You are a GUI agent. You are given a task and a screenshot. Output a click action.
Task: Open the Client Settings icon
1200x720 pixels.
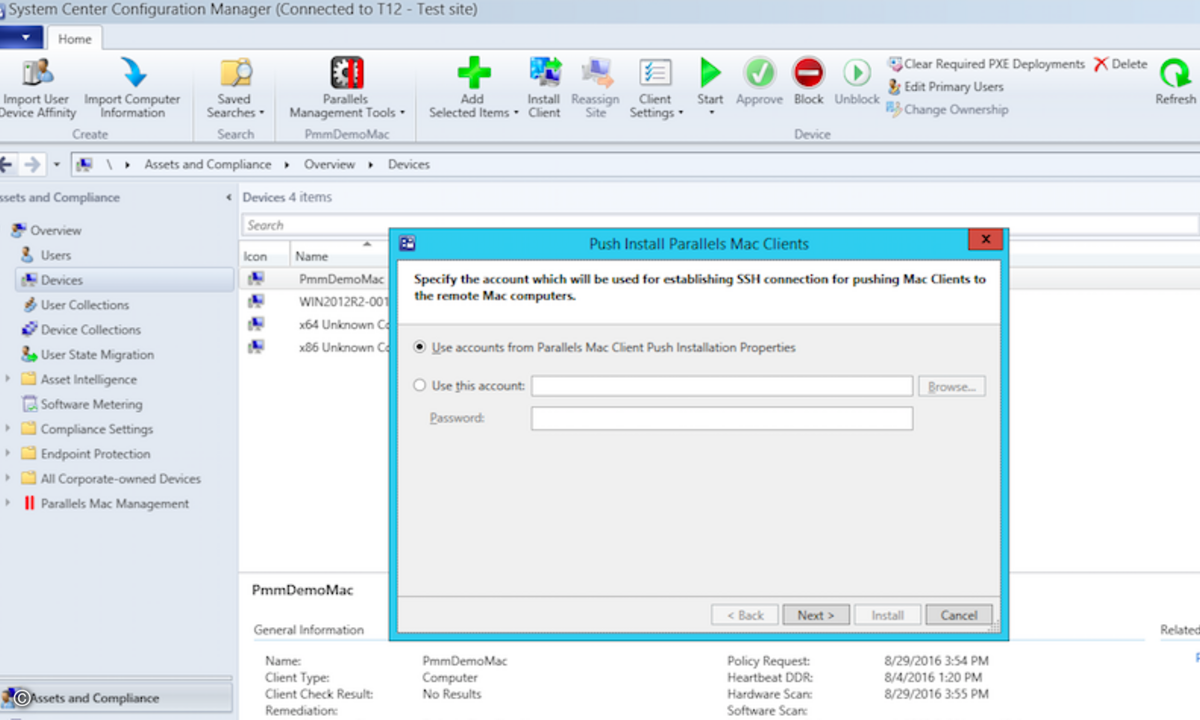[655, 72]
